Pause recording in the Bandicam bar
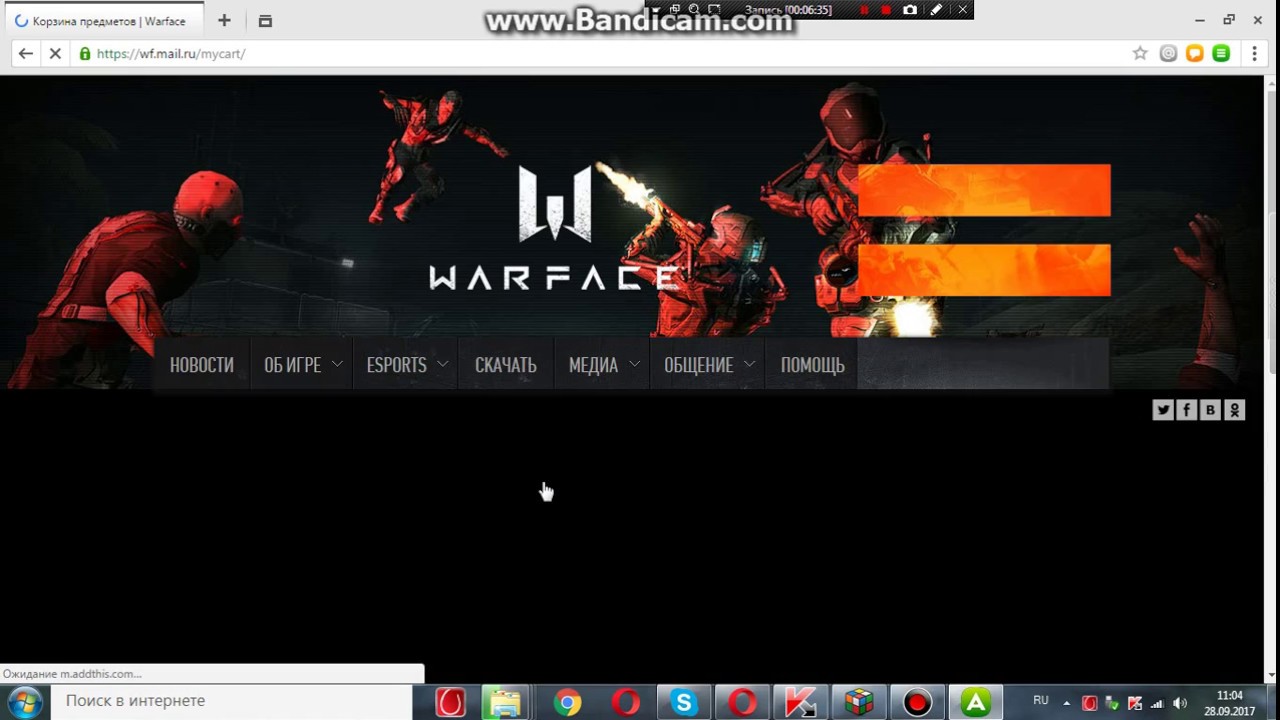Screen dimensions: 1280x720 tap(865, 10)
